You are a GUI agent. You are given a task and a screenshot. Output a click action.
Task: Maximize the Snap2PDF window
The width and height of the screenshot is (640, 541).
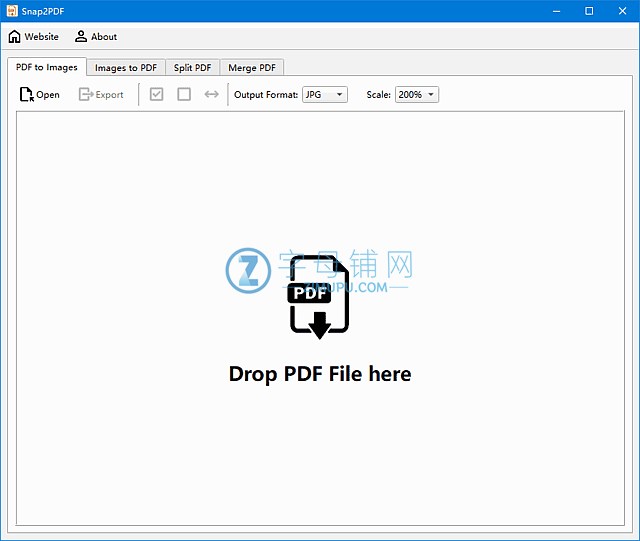589,11
